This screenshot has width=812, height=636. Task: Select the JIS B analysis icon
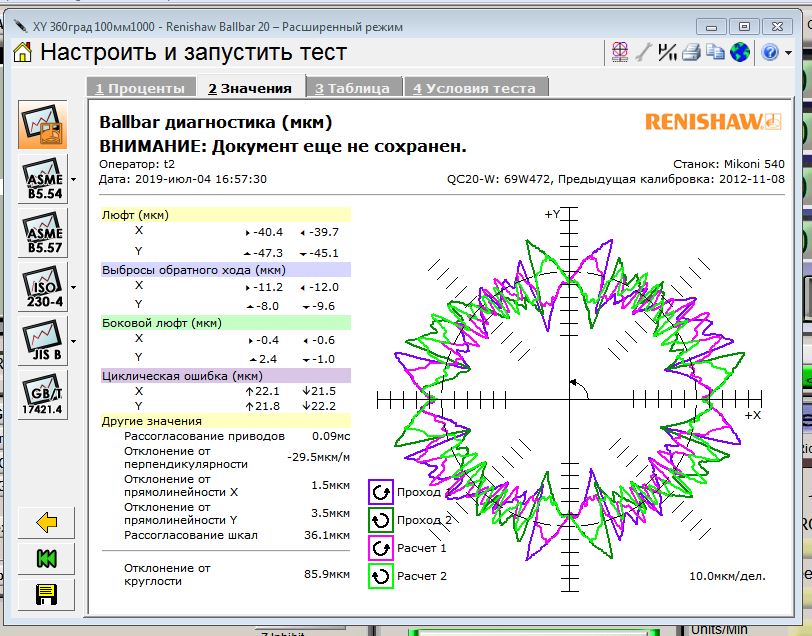coord(44,341)
